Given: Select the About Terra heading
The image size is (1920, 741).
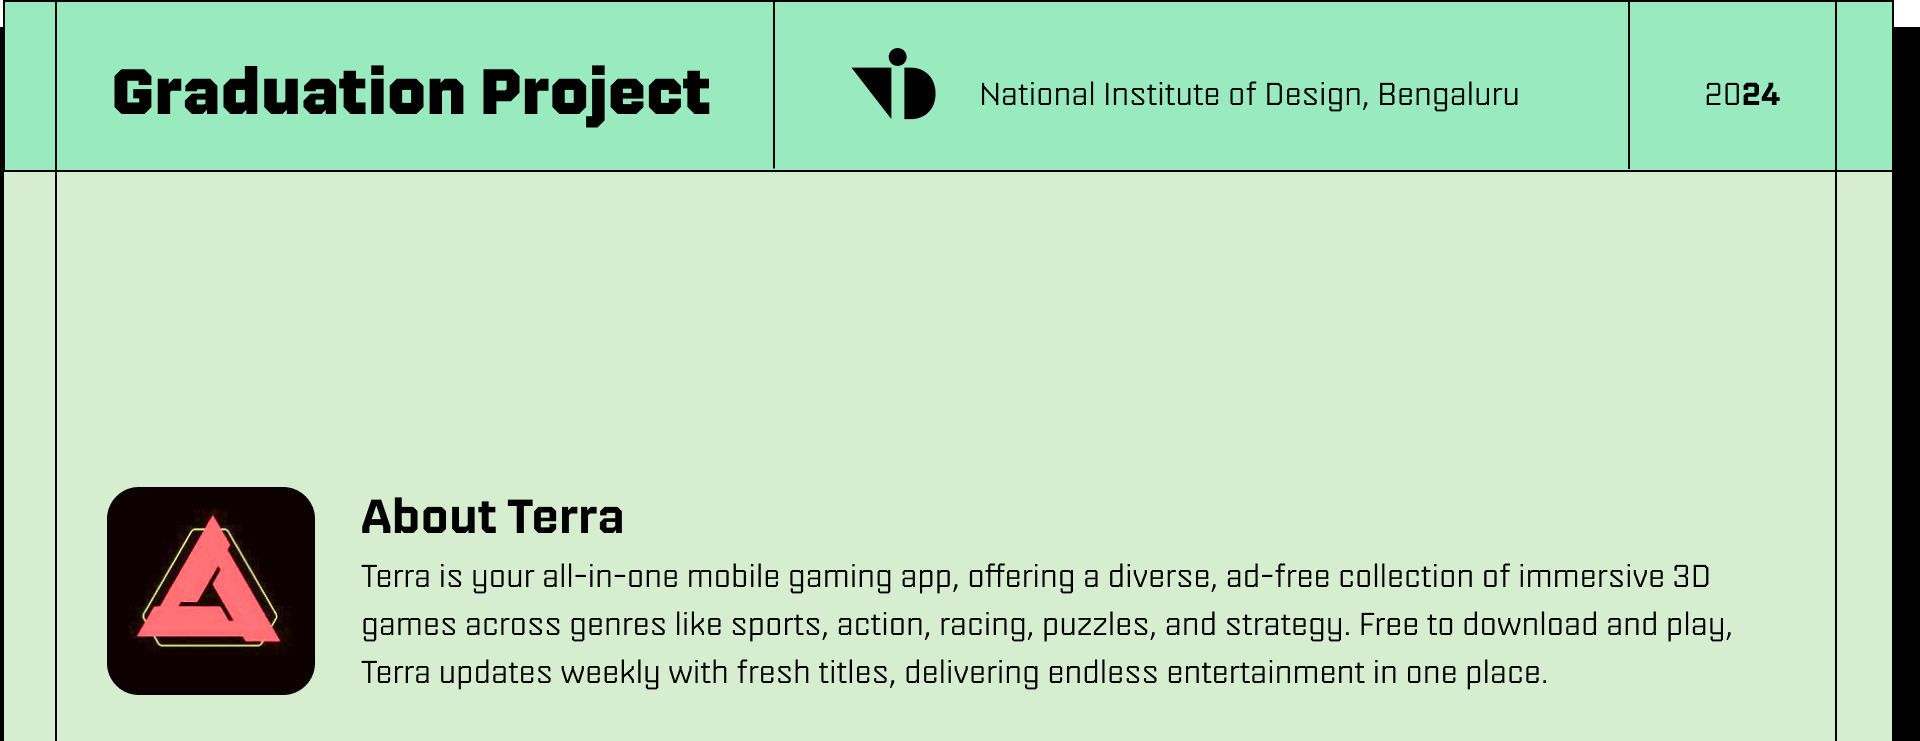Looking at the screenshot, I should tap(492, 517).
